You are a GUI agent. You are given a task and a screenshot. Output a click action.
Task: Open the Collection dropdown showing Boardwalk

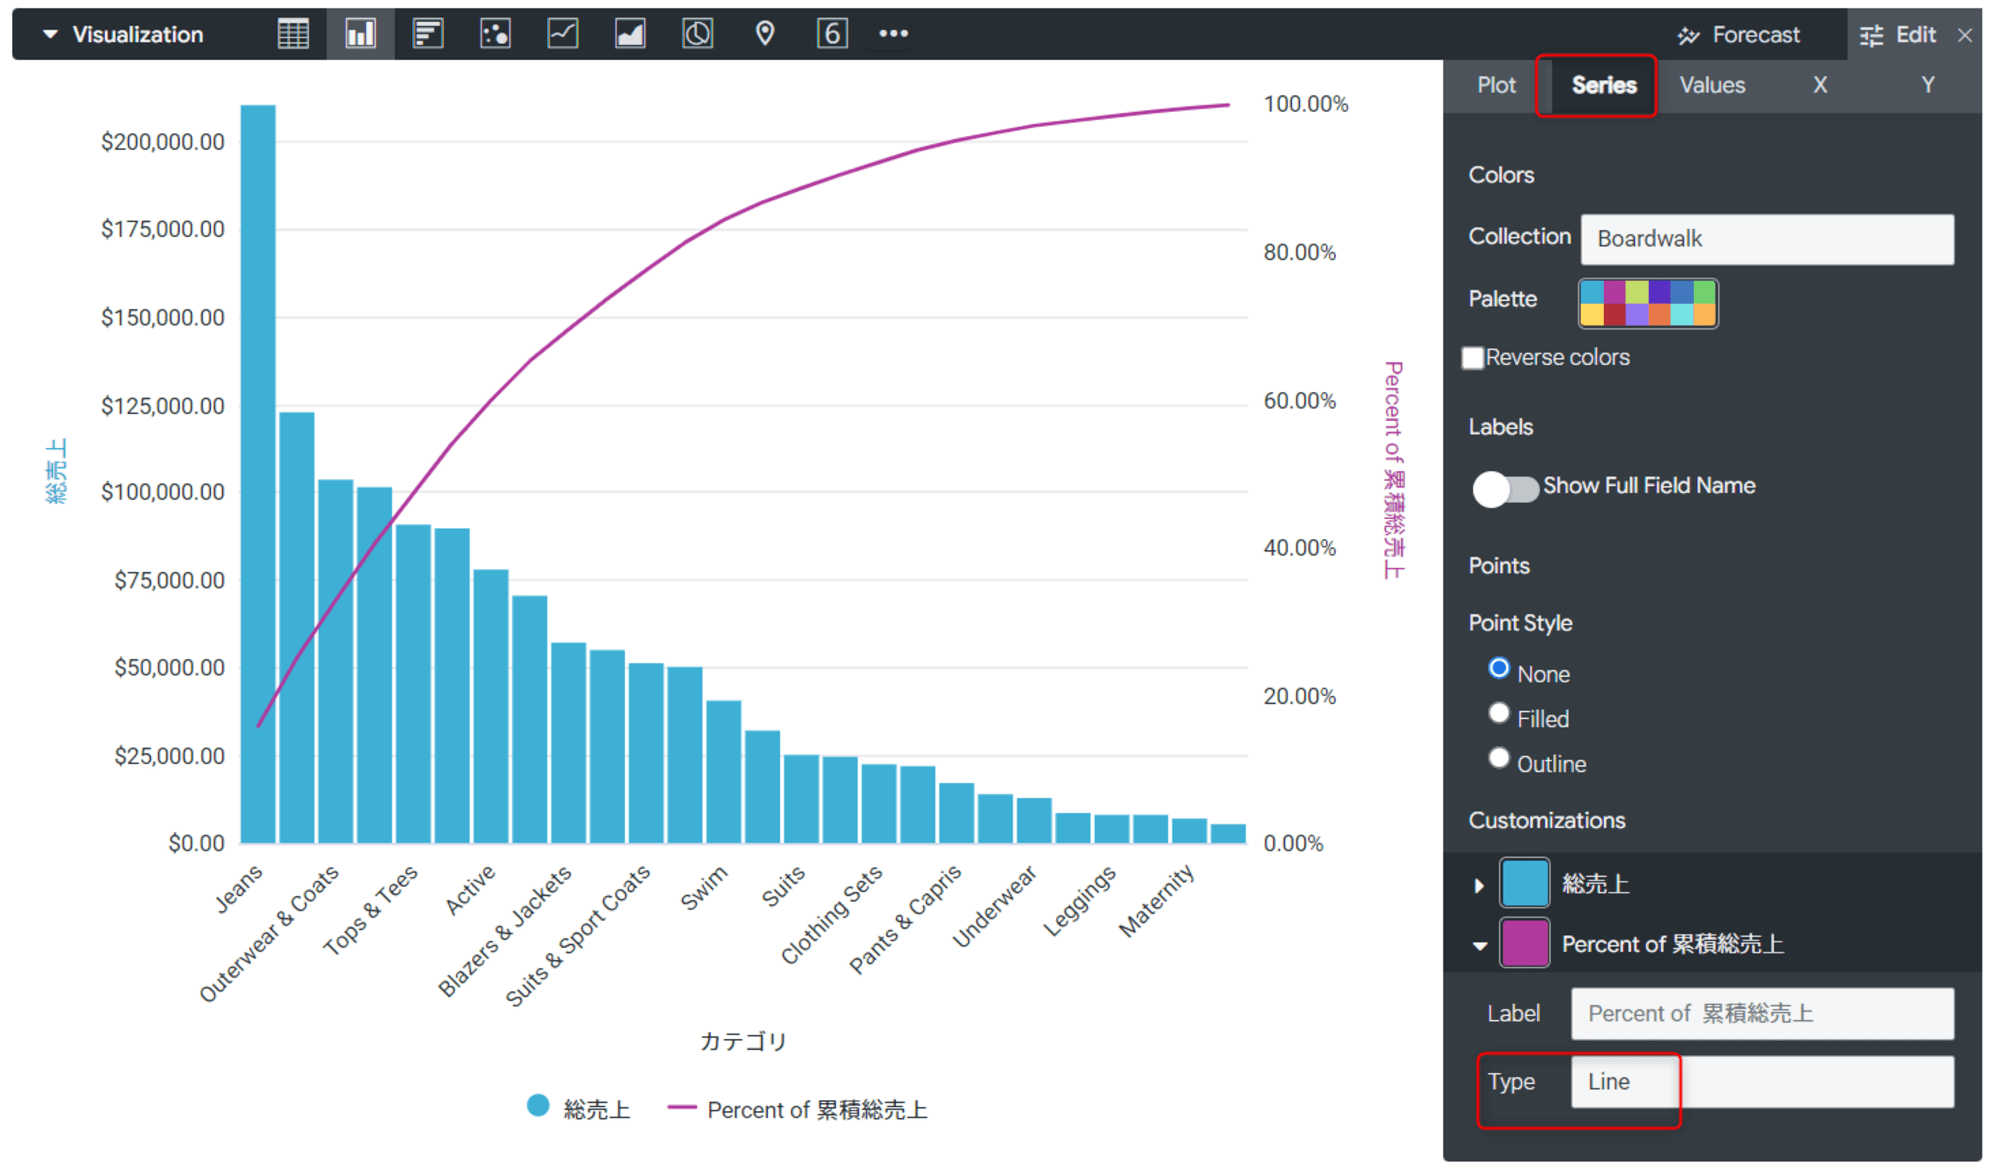coord(1766,239)
